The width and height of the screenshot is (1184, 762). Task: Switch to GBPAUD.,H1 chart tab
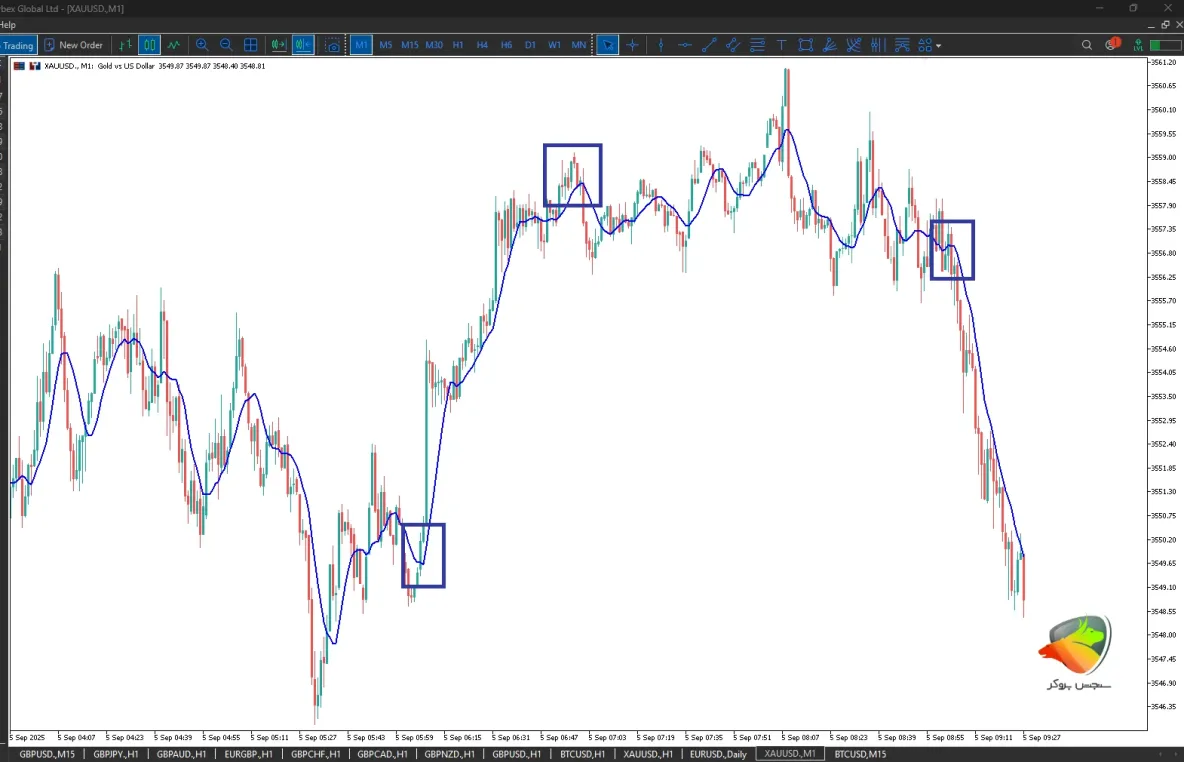coord(181,754)
